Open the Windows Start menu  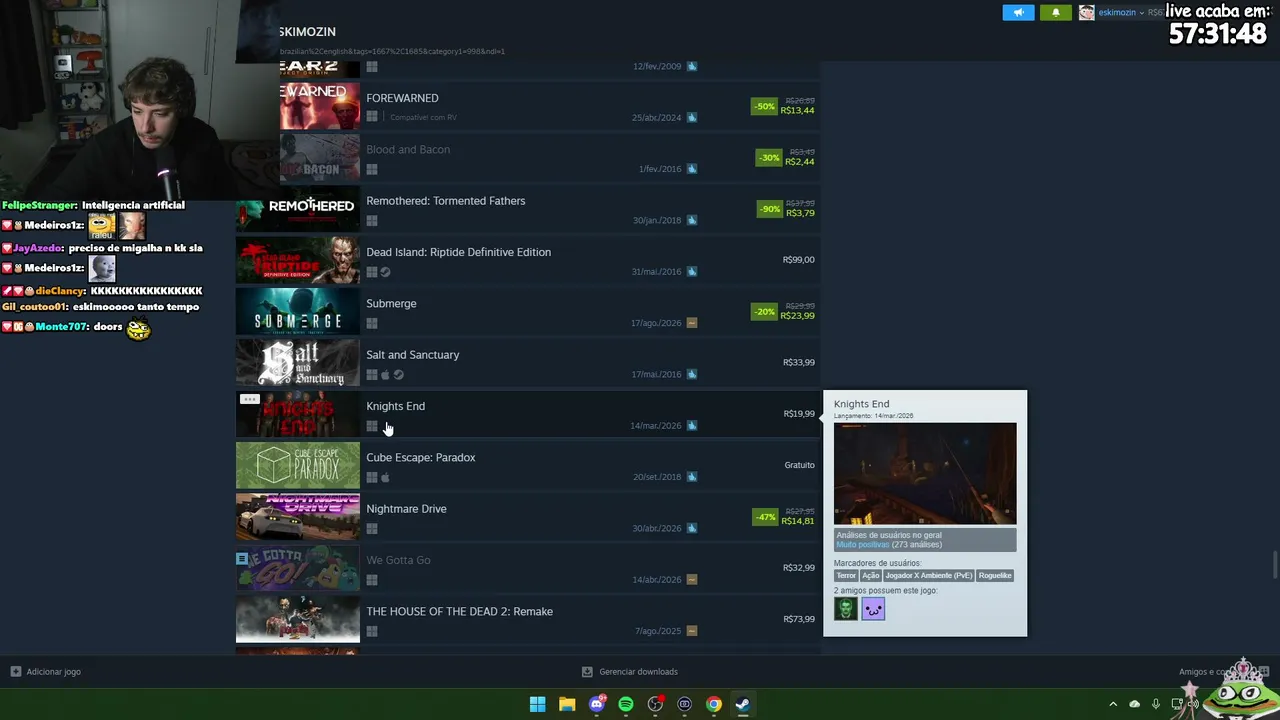click(x=537, y=704)
